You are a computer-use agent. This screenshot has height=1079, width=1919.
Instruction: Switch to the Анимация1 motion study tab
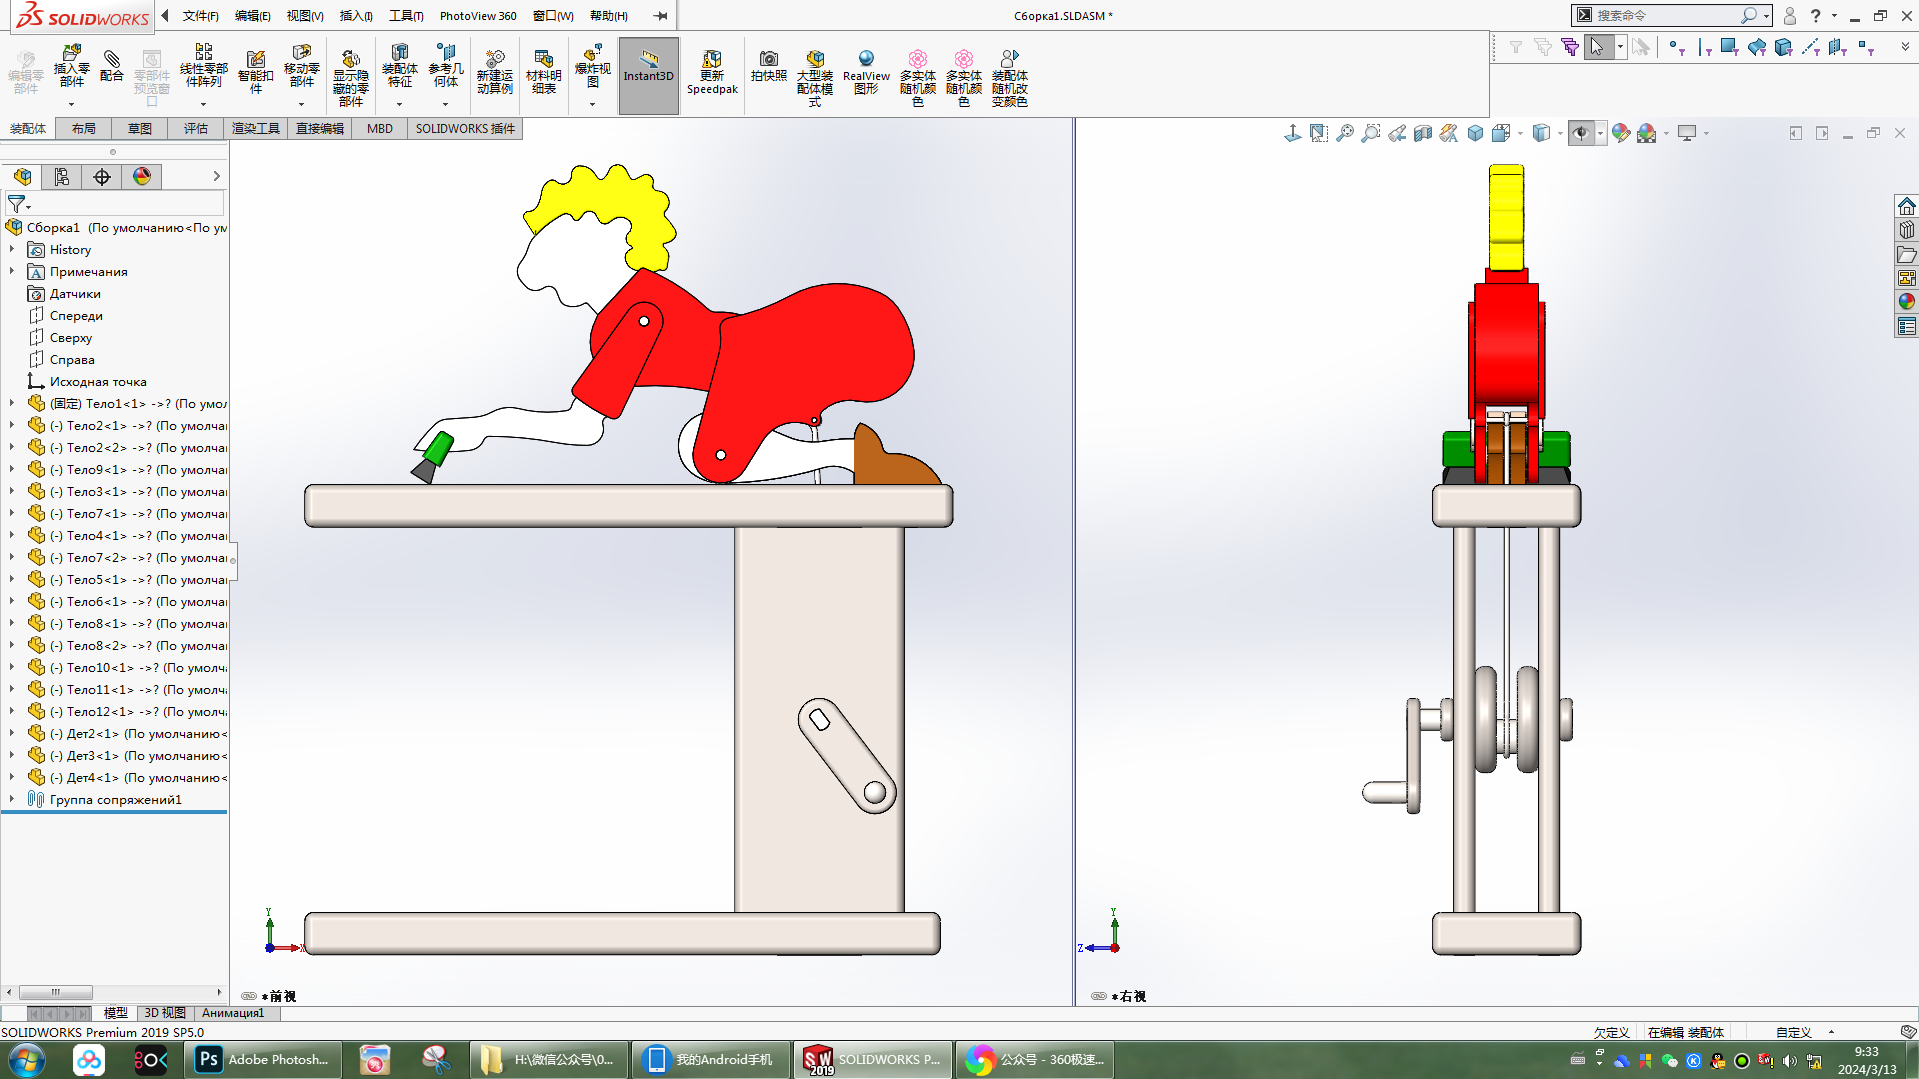(233, 1013)
